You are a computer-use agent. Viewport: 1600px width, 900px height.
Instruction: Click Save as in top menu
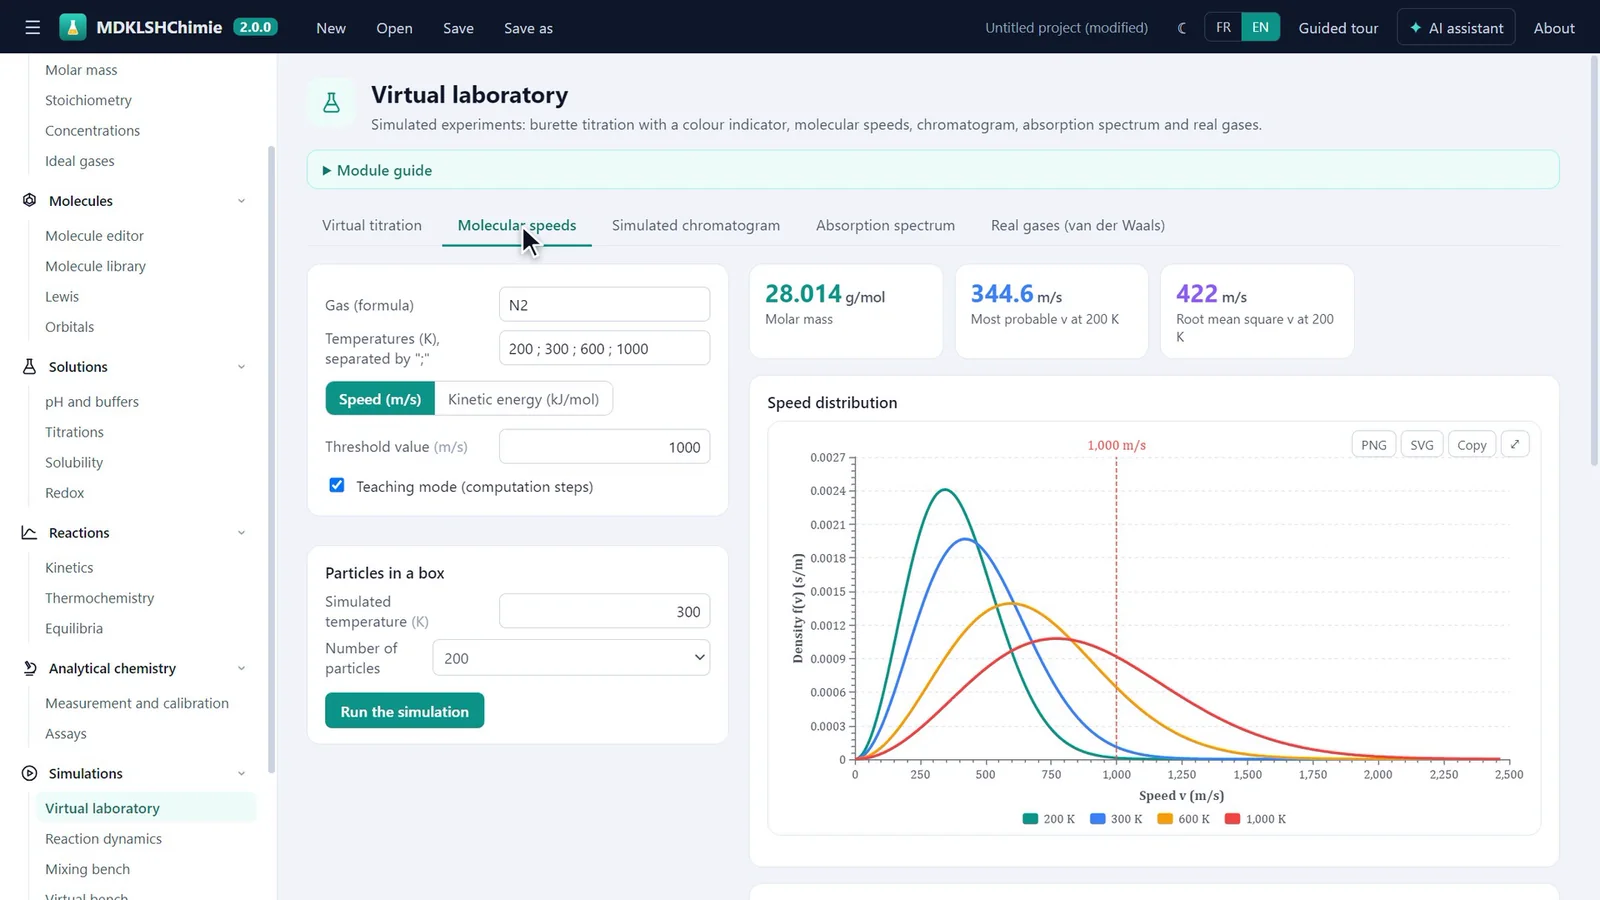click(528, 28)
